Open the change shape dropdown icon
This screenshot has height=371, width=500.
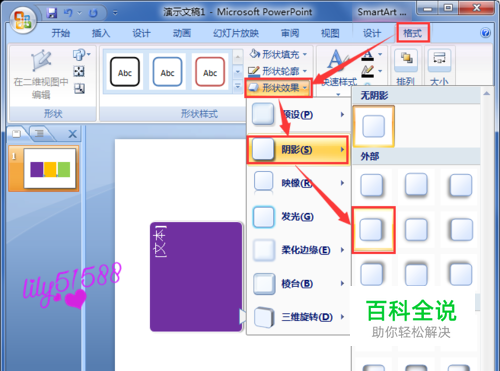pos(81,54)
